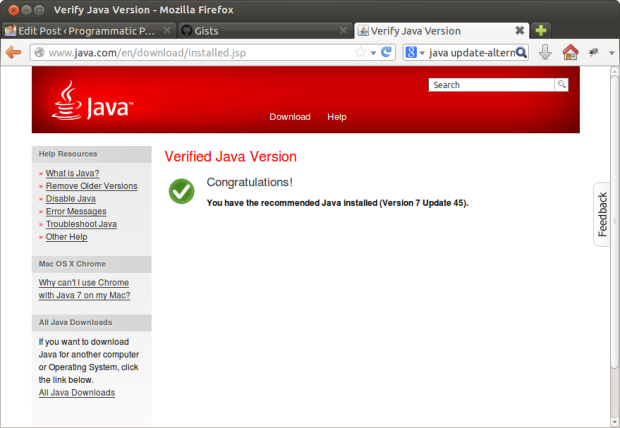This screenshot has height=428, width=620.
Task: Focus the Java site Search field
Action: coord(491,85)
